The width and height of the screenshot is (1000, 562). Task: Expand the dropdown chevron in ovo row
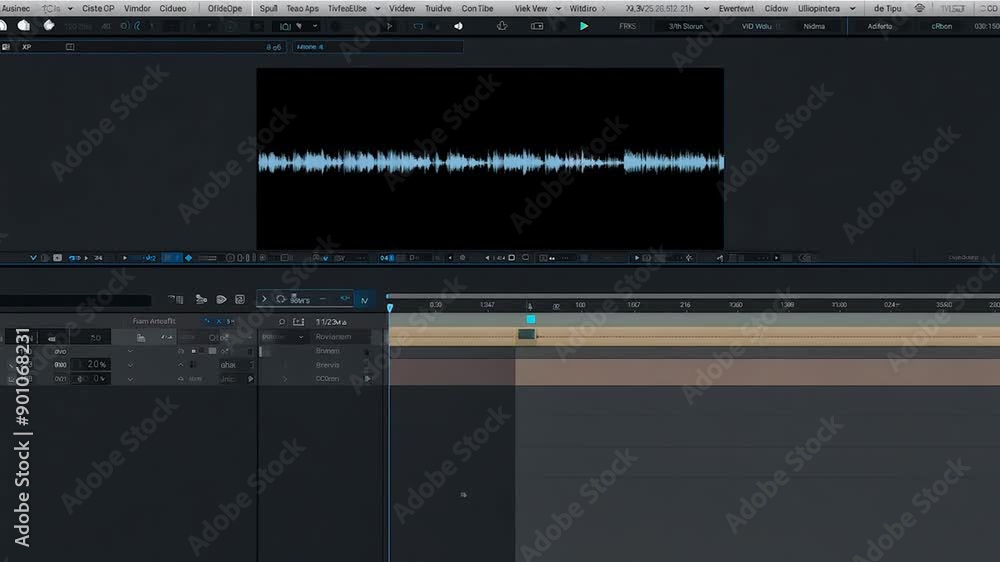130,351
